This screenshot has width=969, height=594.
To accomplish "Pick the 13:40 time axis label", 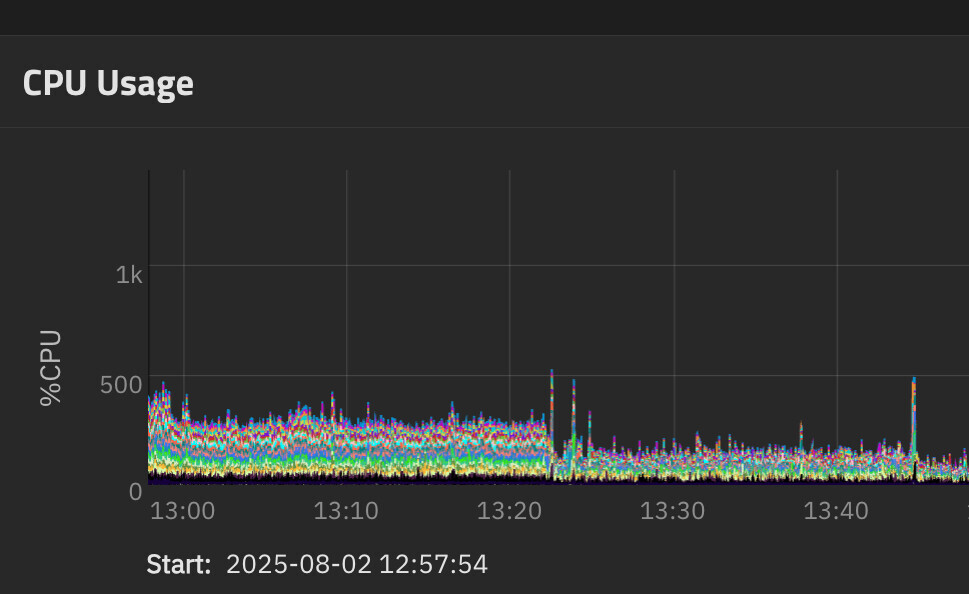I will point(836,511).
